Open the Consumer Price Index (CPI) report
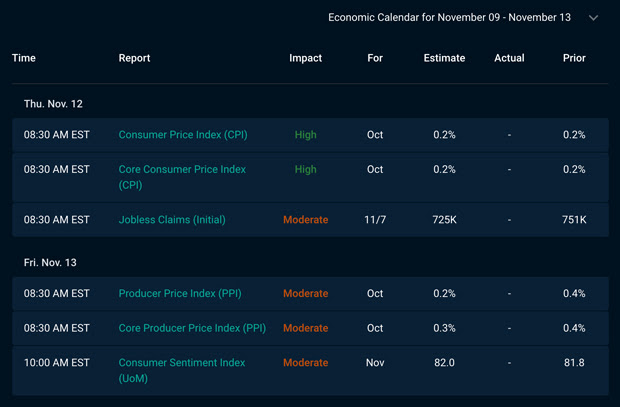 (182, 135)
